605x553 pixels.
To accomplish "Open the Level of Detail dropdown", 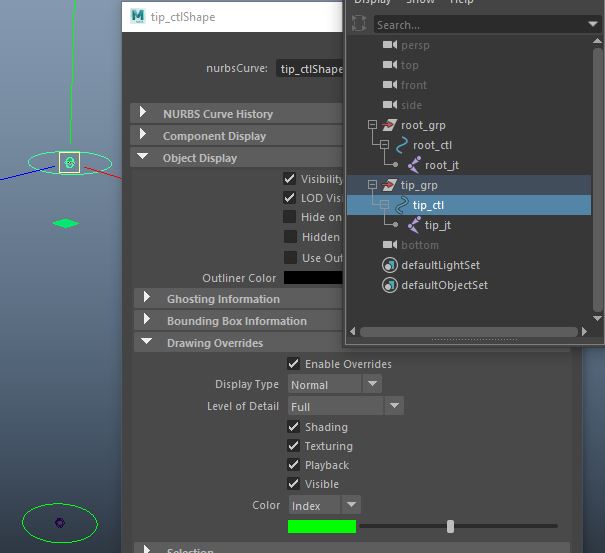I will 345,406.
